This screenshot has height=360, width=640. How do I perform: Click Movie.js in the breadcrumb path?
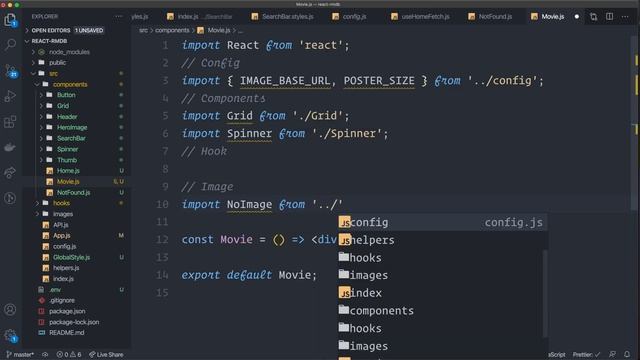tap(219, 30)
